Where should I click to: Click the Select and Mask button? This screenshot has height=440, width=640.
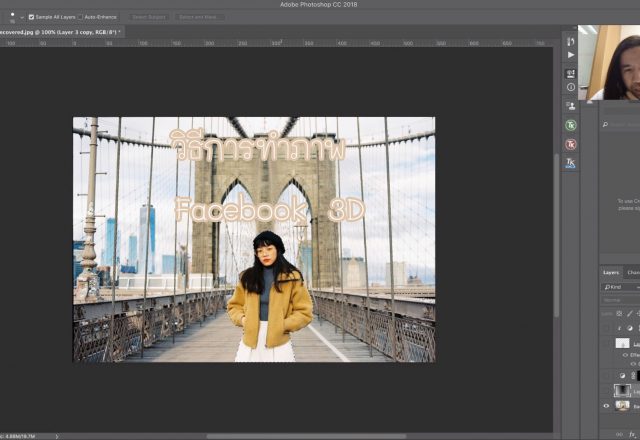200,17
